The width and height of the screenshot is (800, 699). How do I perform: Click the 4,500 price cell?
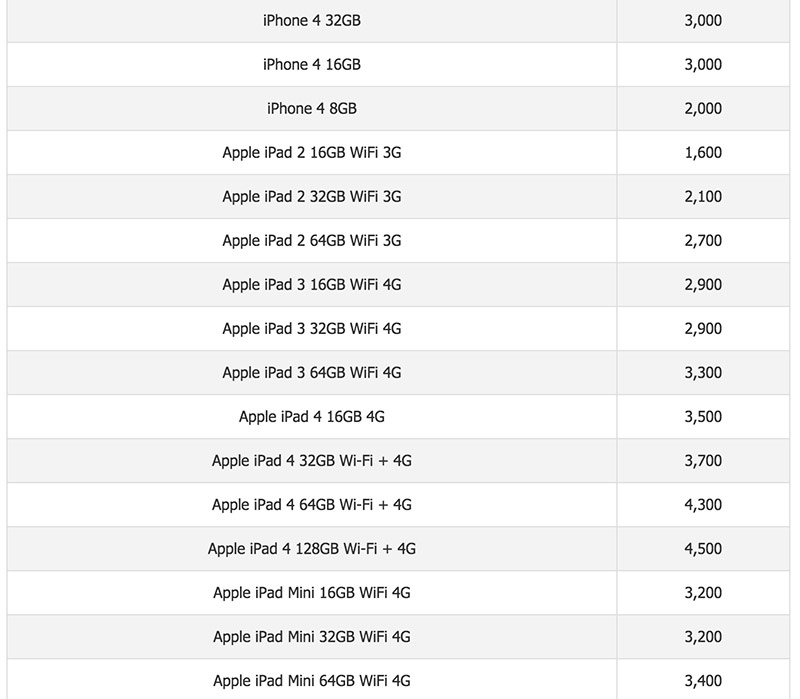pos(703,549)
